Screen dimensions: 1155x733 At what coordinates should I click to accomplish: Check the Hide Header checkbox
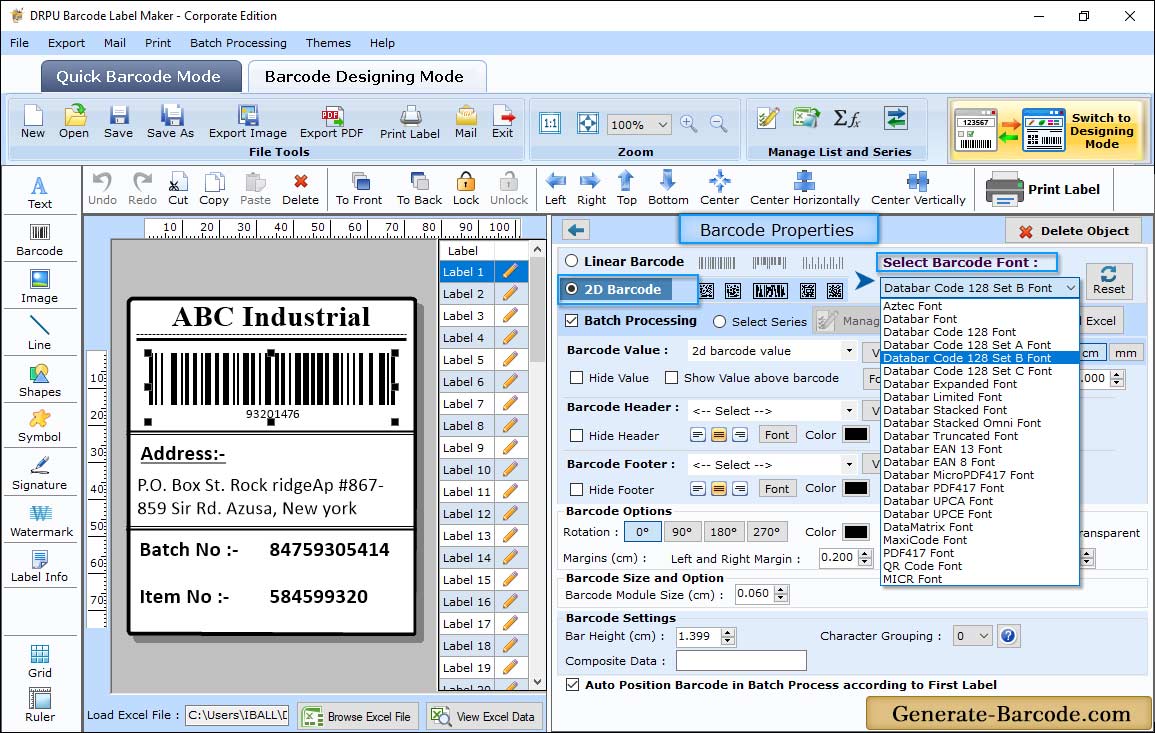coord(577,436)
